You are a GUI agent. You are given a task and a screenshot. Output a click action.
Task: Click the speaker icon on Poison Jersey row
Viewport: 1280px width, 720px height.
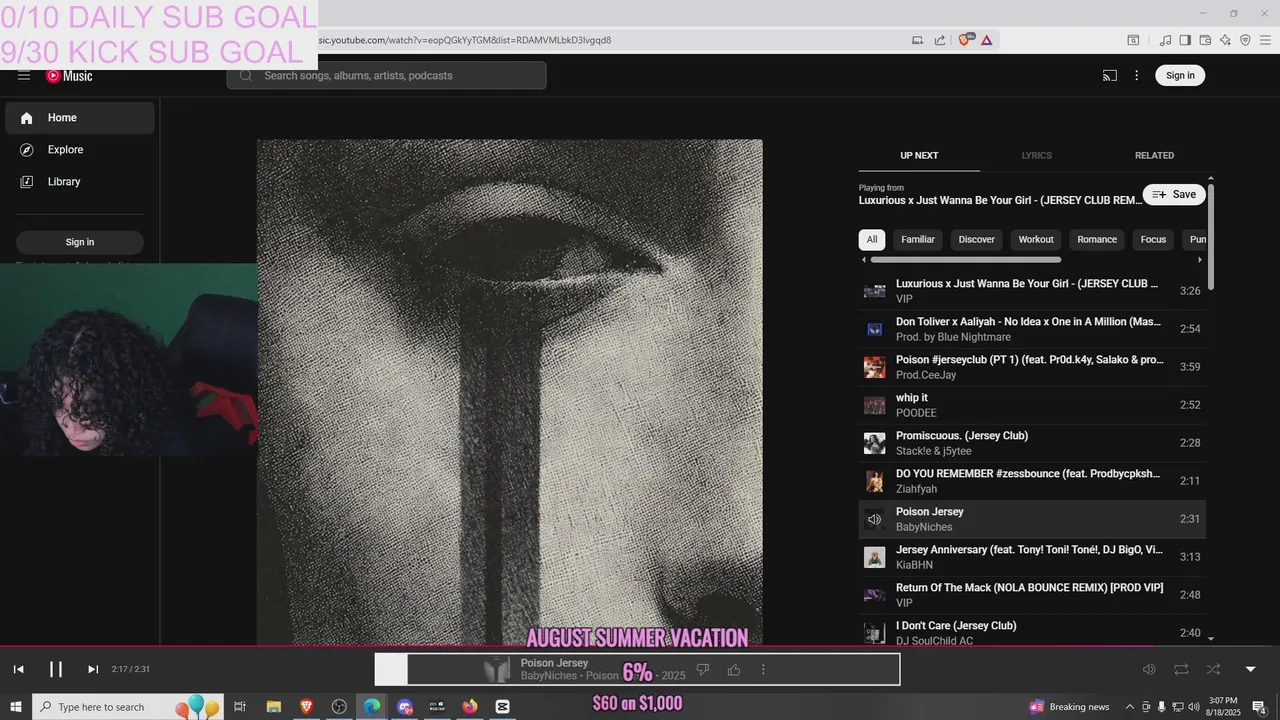coord(875,519)
